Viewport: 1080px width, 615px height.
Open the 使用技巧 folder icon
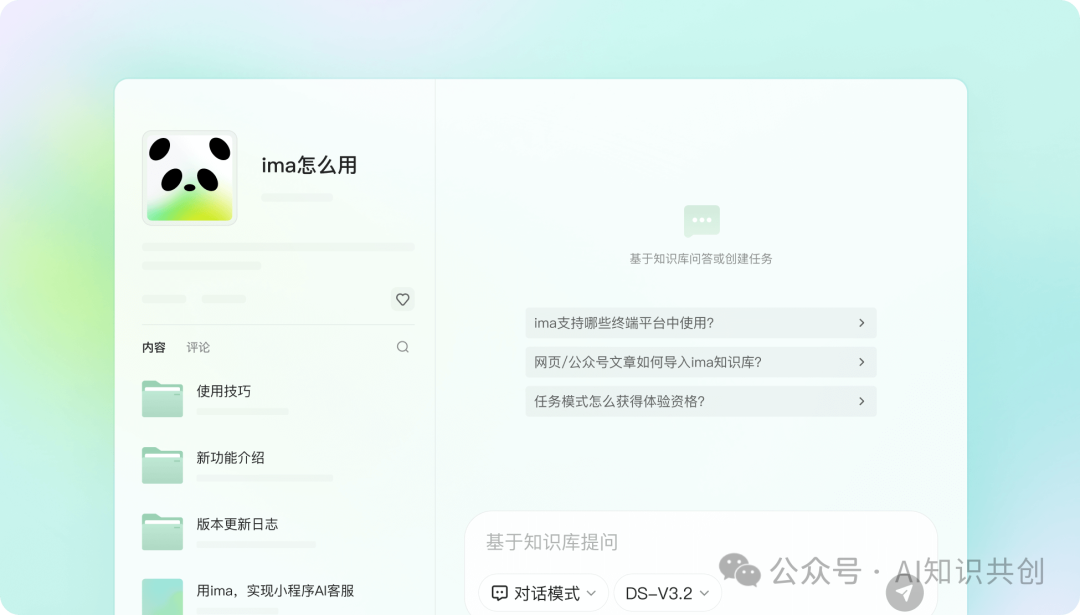(163, 399)
